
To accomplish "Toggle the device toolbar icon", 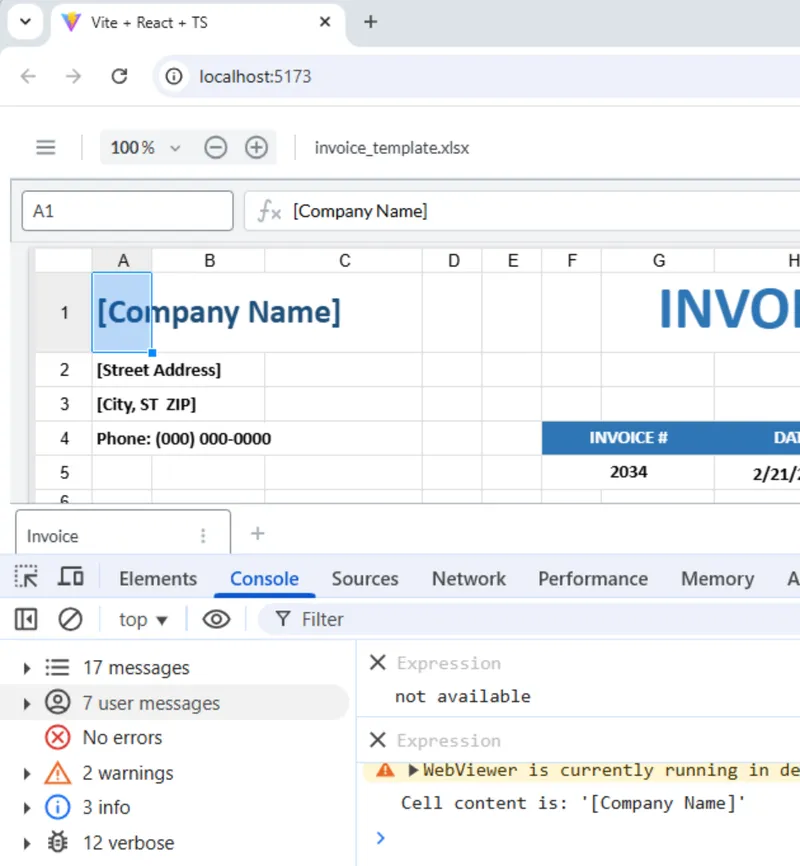I will [x=71, y=577].
